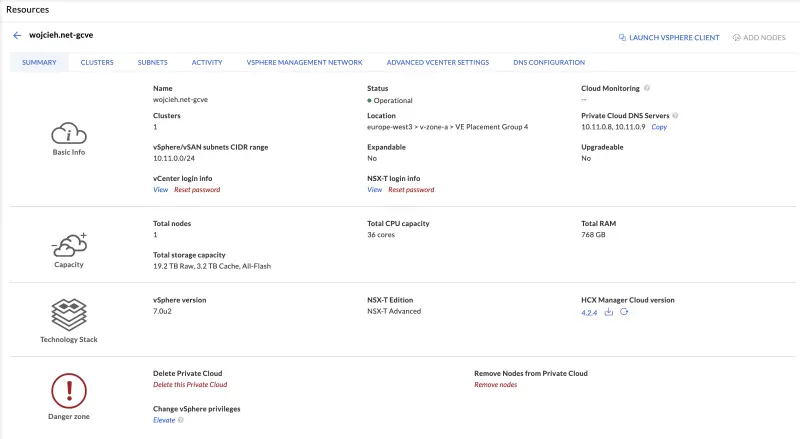This screenshot has height=439, width=800.
Task: Click the help icon next to Elevate
Action: [181, 420]
